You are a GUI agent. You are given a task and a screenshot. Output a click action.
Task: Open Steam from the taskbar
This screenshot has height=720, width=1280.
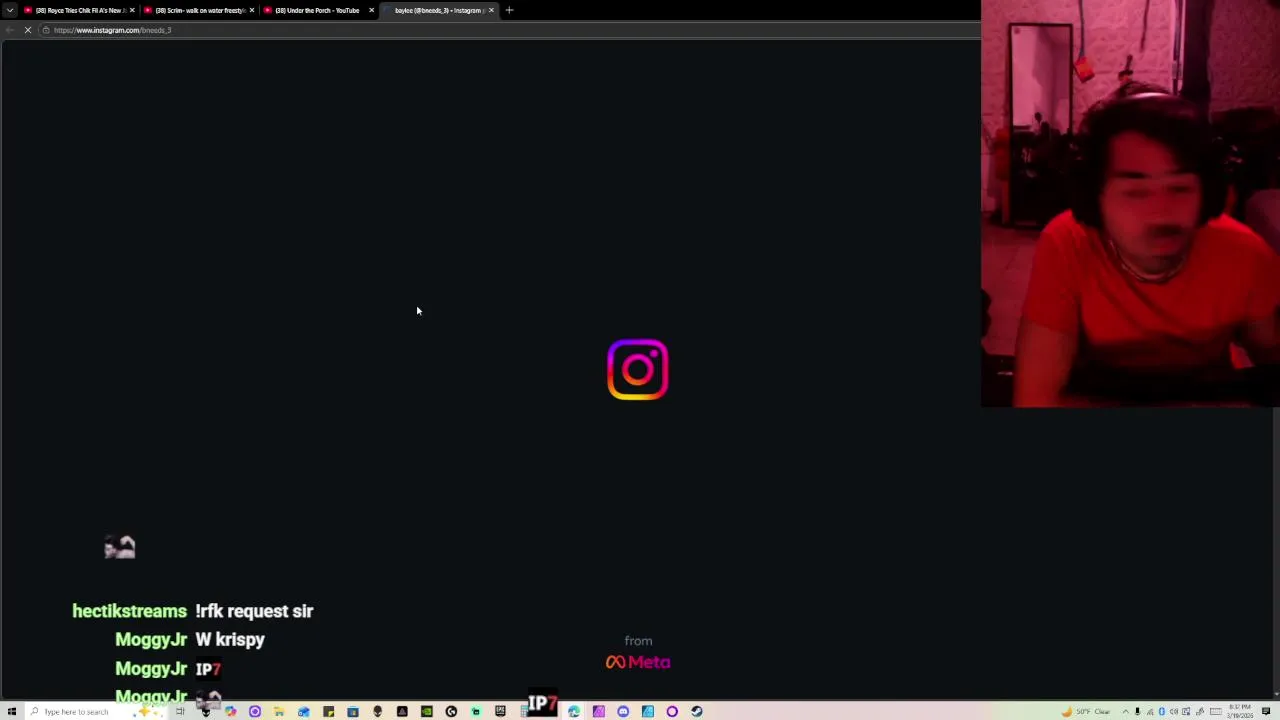coord(697,711)
